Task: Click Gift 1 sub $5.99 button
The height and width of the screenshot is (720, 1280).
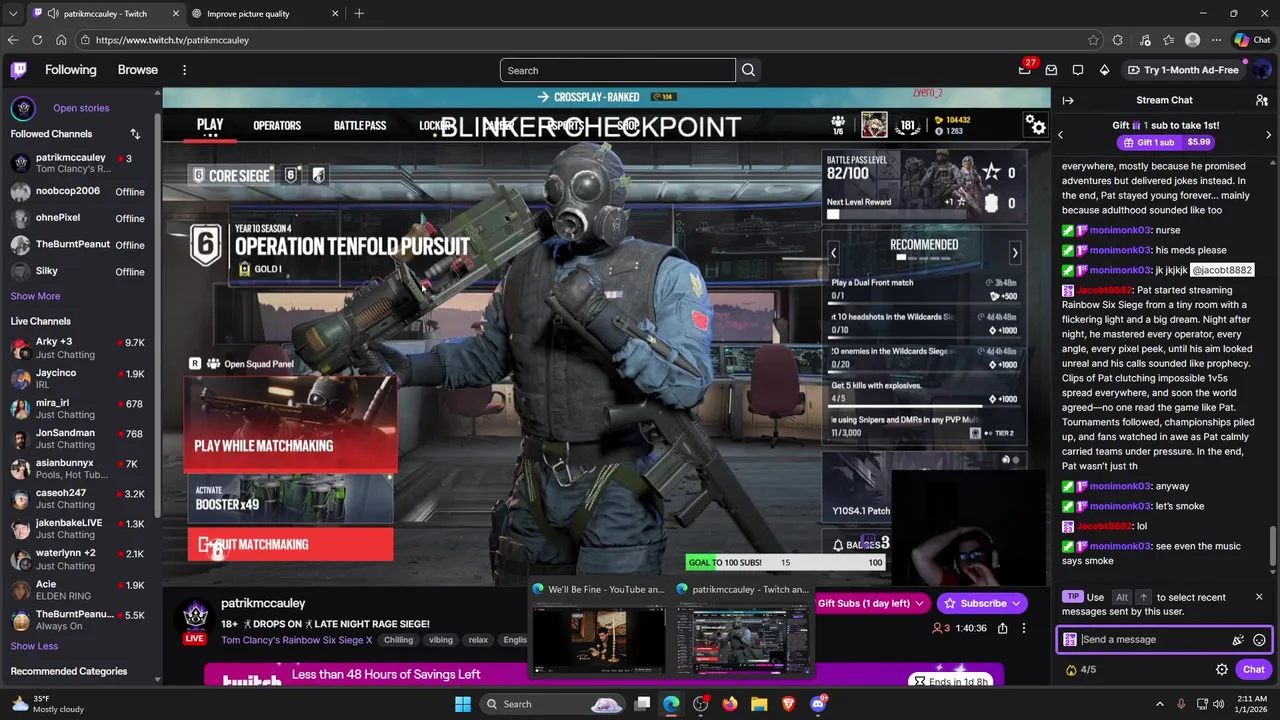Action: click(1166, 142)
